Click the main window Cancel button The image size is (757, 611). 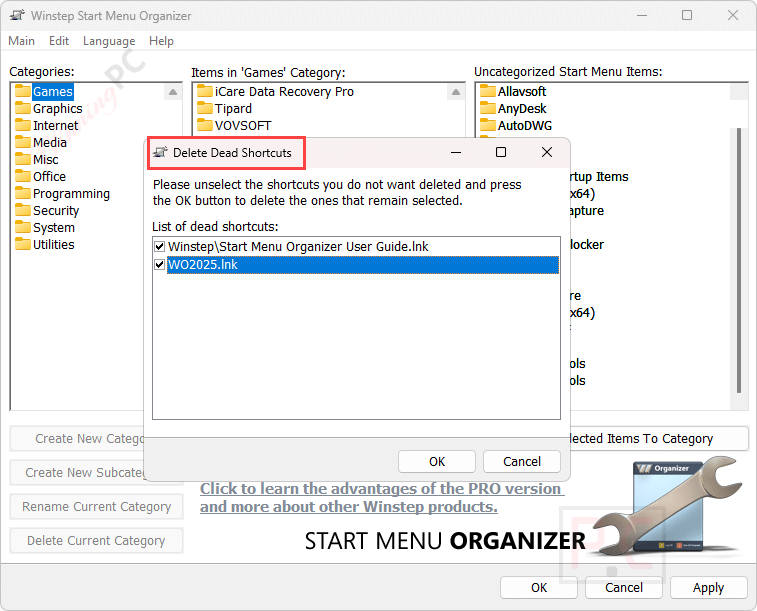624,587
